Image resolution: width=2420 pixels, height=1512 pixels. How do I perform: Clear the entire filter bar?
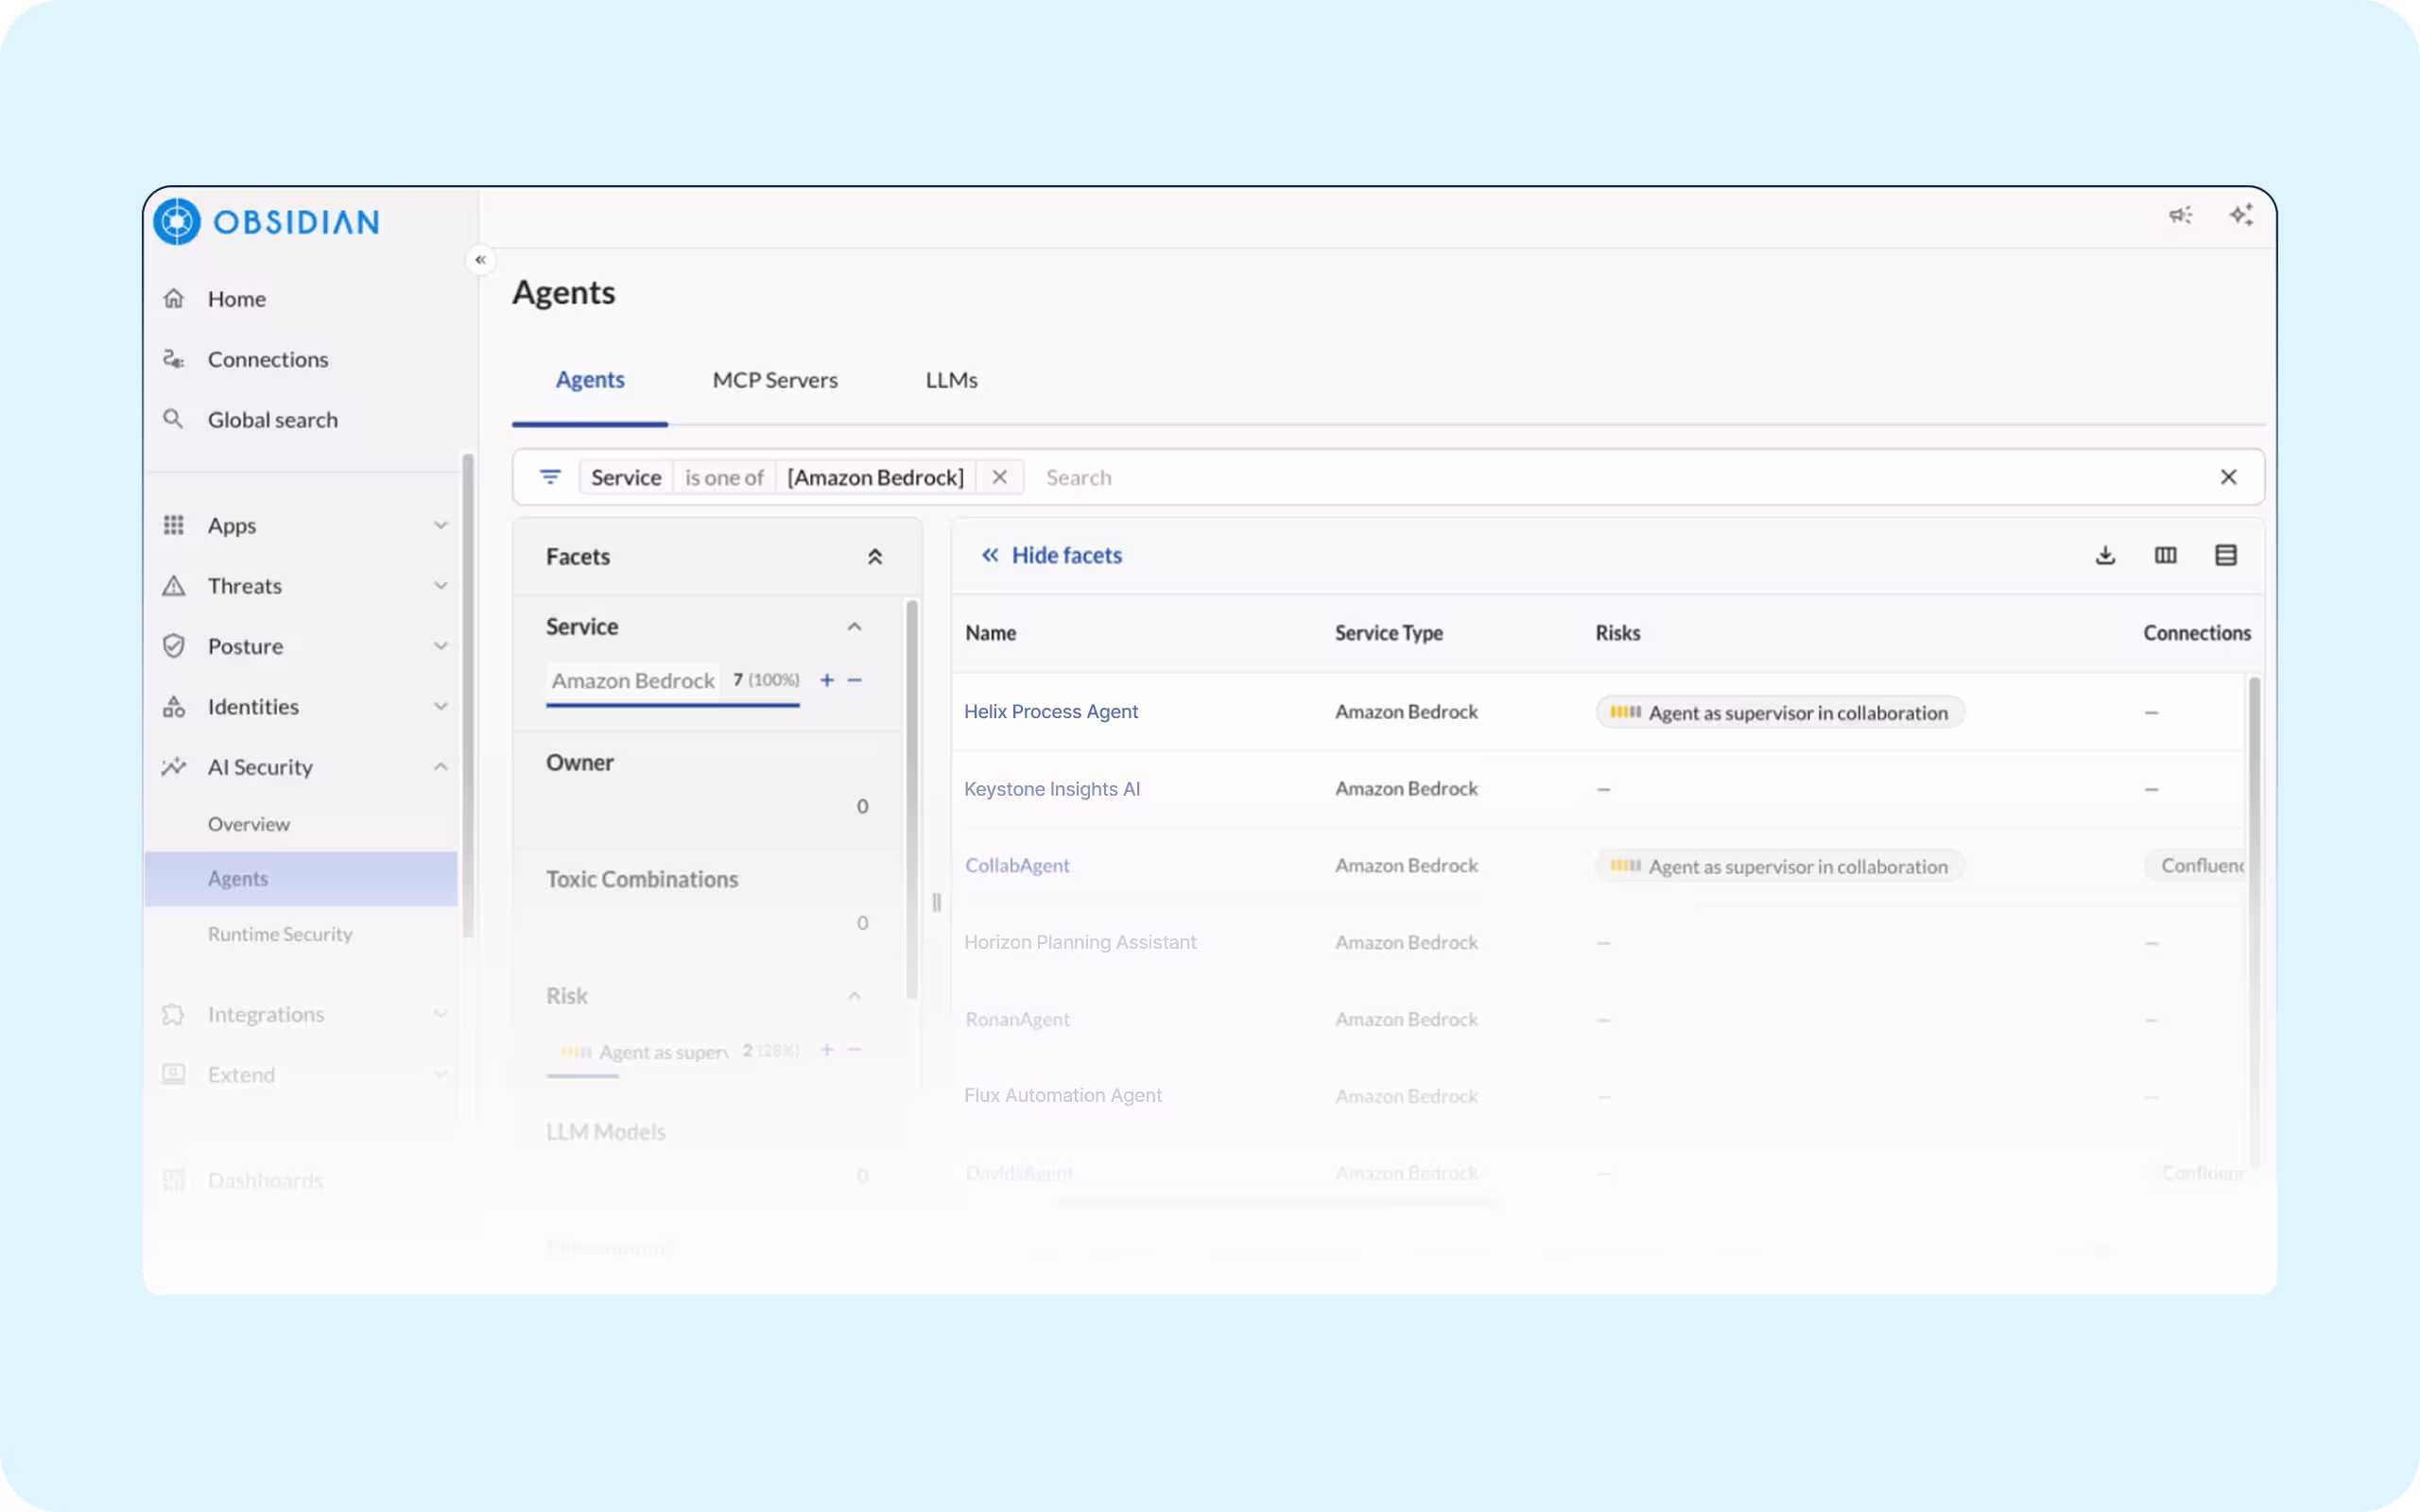point(2228,477)
